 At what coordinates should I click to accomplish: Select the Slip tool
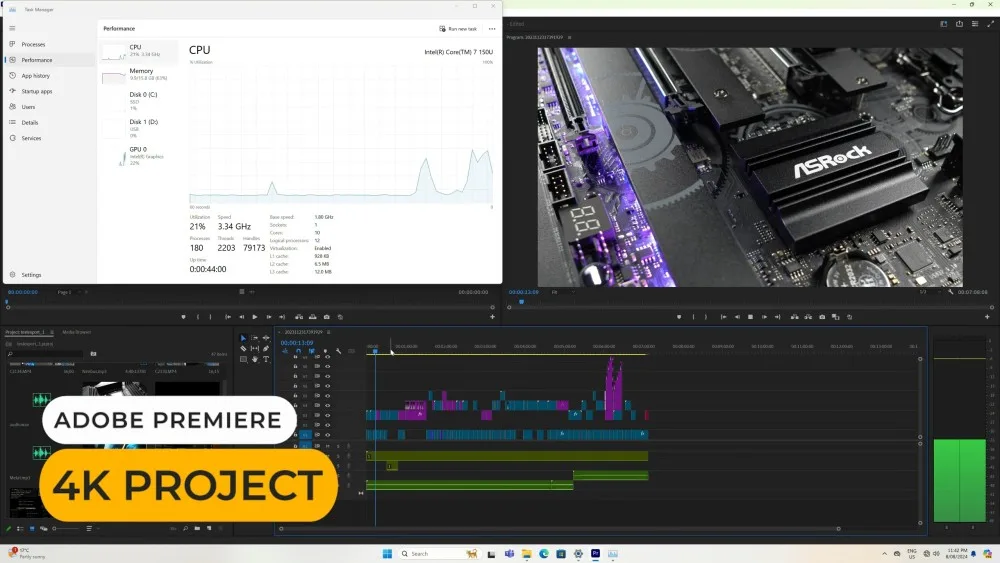click(x=254, y=348)
